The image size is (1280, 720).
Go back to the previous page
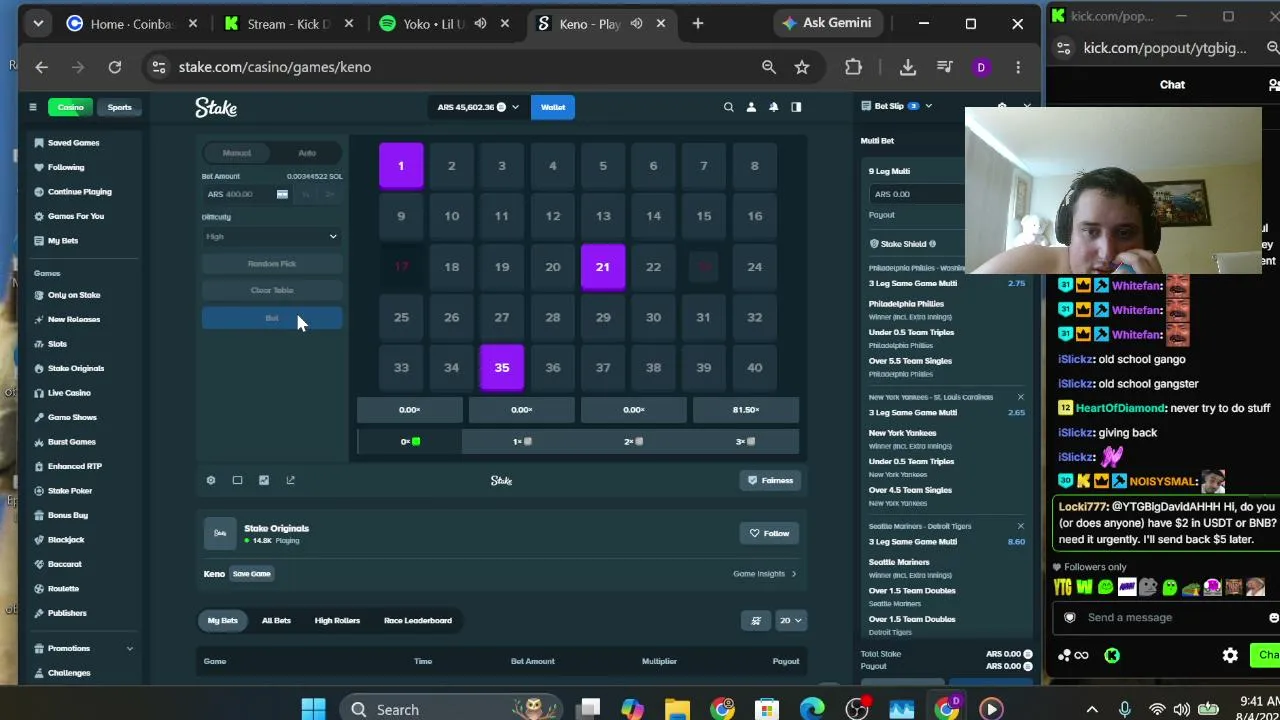[x=42, y=67]
